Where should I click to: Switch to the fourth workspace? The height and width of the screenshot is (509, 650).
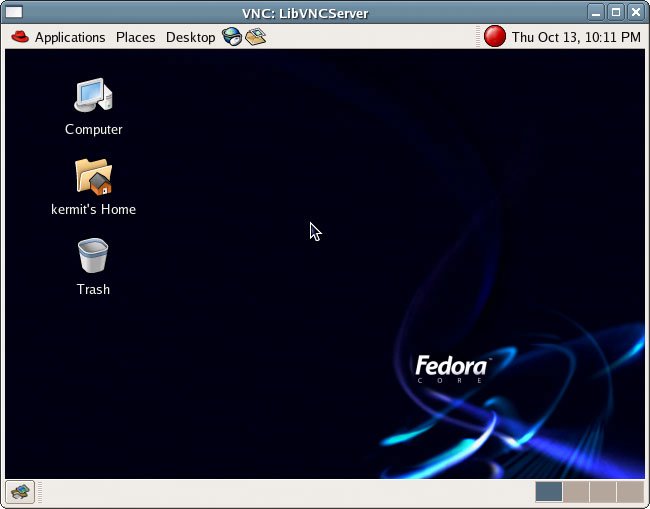point(630,491)
